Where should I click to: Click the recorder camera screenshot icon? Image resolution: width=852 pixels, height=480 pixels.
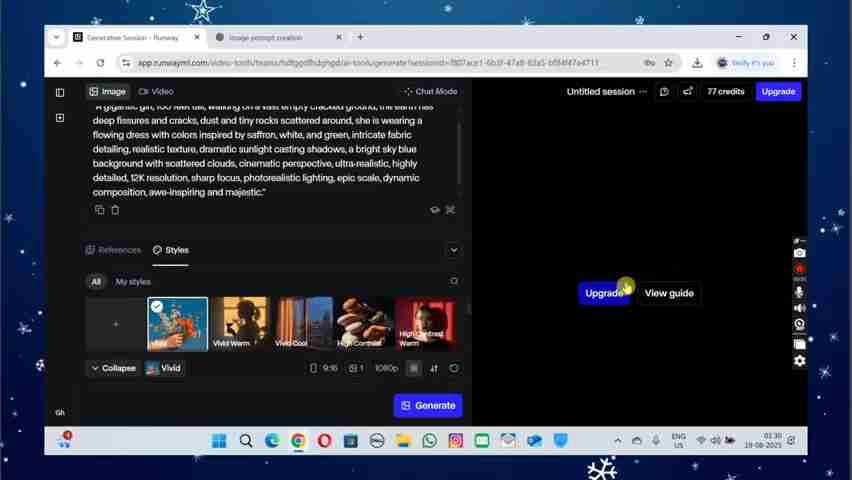(799, 253)
